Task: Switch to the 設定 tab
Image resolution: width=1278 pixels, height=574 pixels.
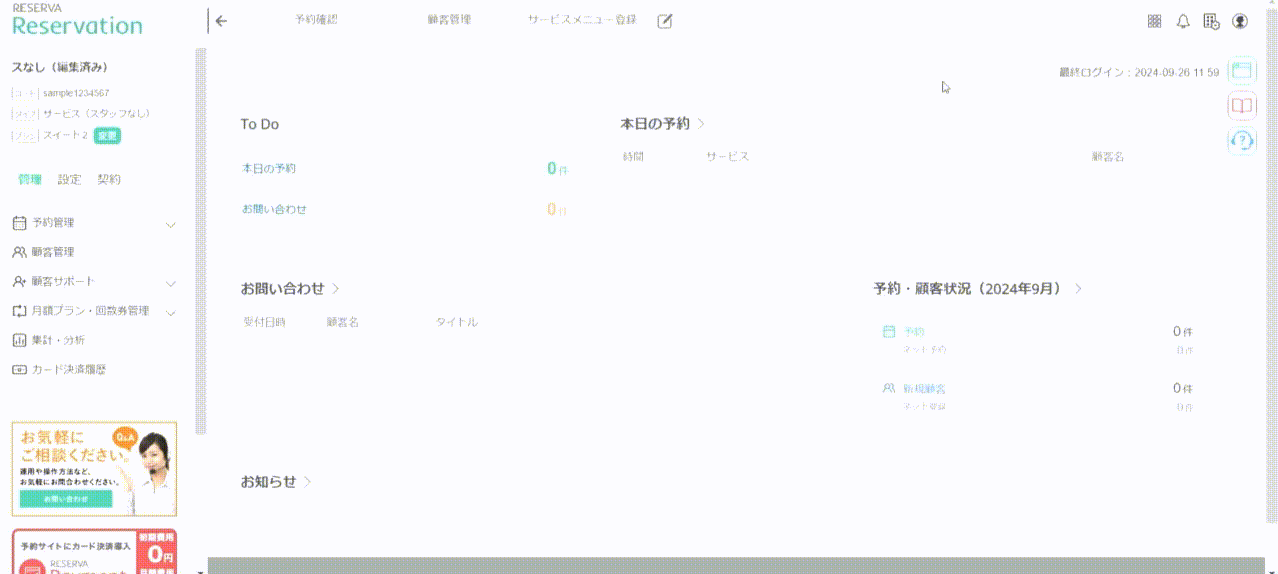Action: (69, 180)
